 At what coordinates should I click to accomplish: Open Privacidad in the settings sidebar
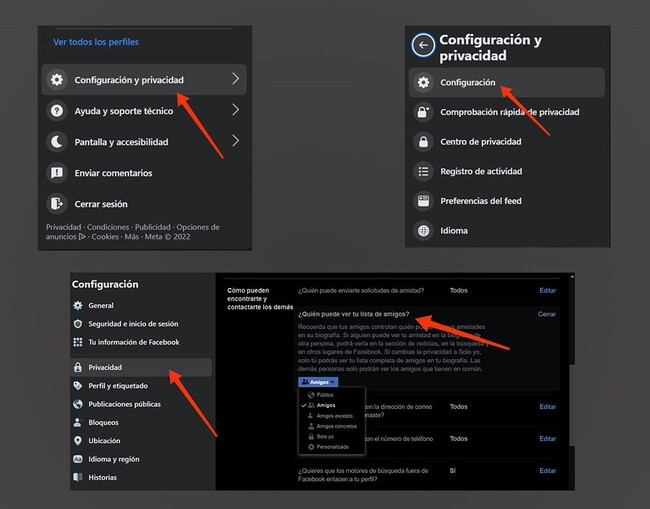(105, 367)
